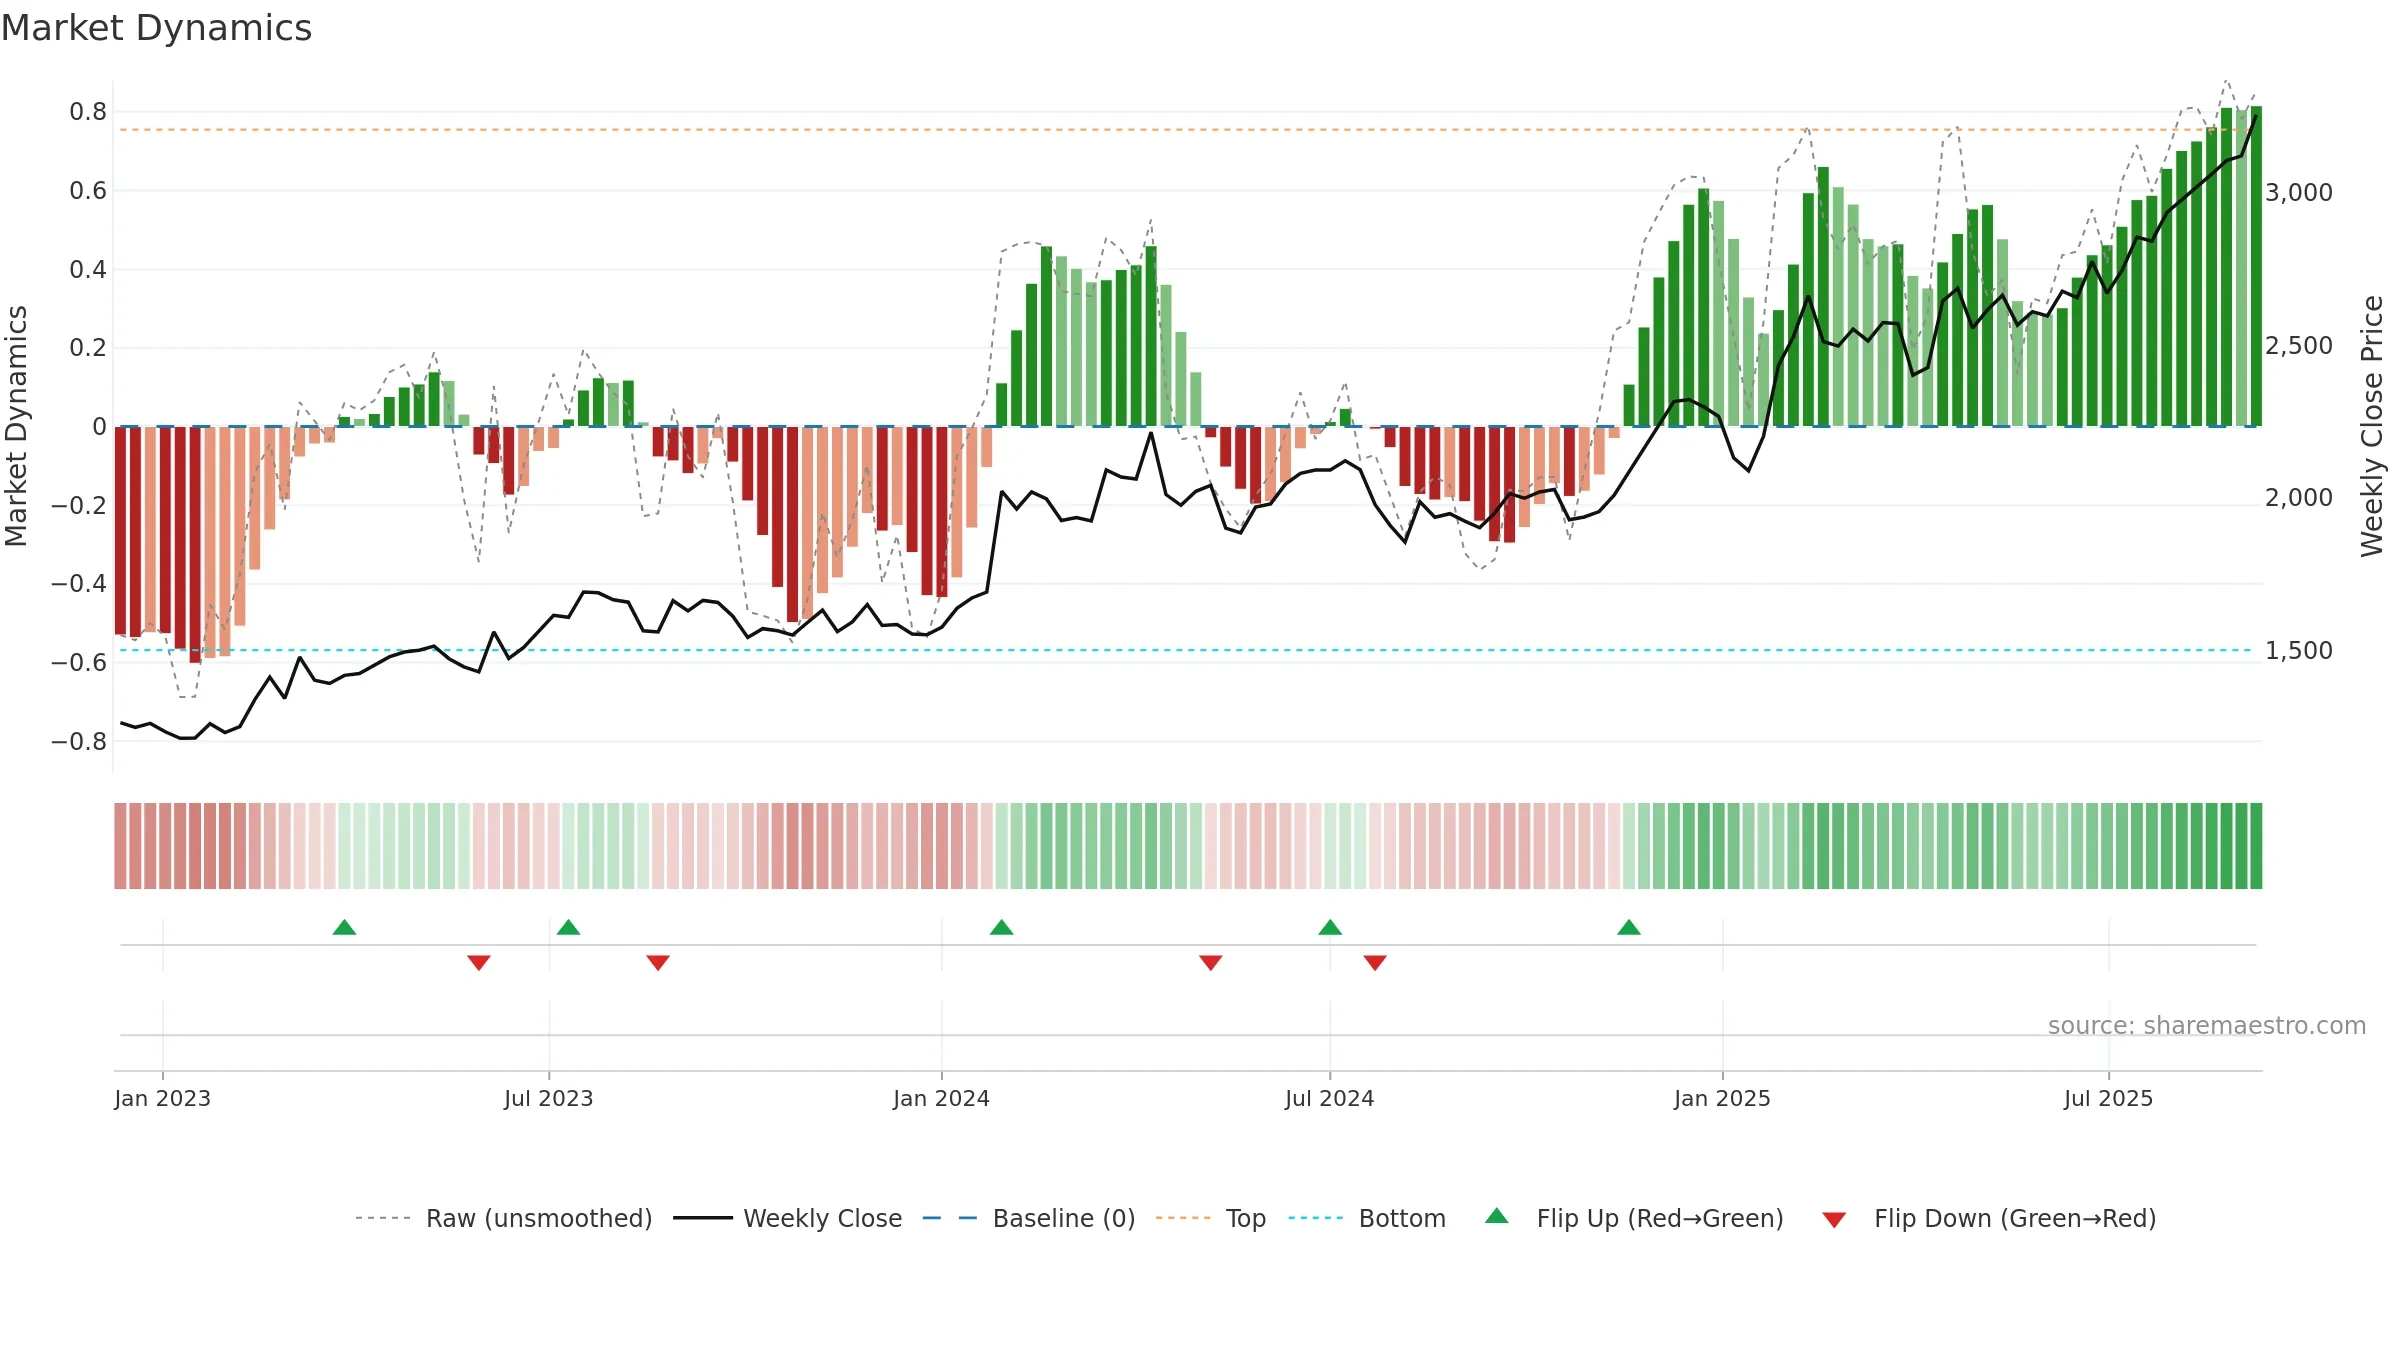This screenshot has width=2400, height=1350.
Task: Toggle the Top legend entry
Action: (1211, 1218)
